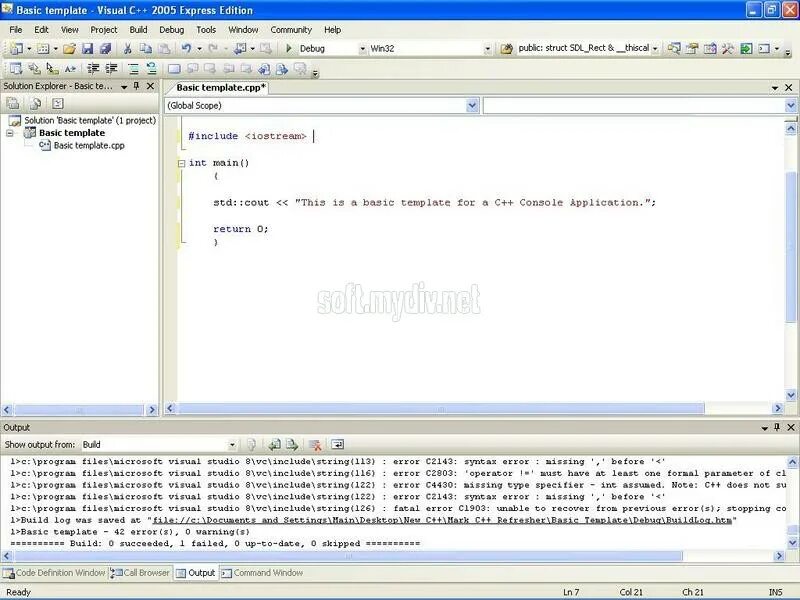Open the Tools menu
800x600 pixels.
(206, 30)
